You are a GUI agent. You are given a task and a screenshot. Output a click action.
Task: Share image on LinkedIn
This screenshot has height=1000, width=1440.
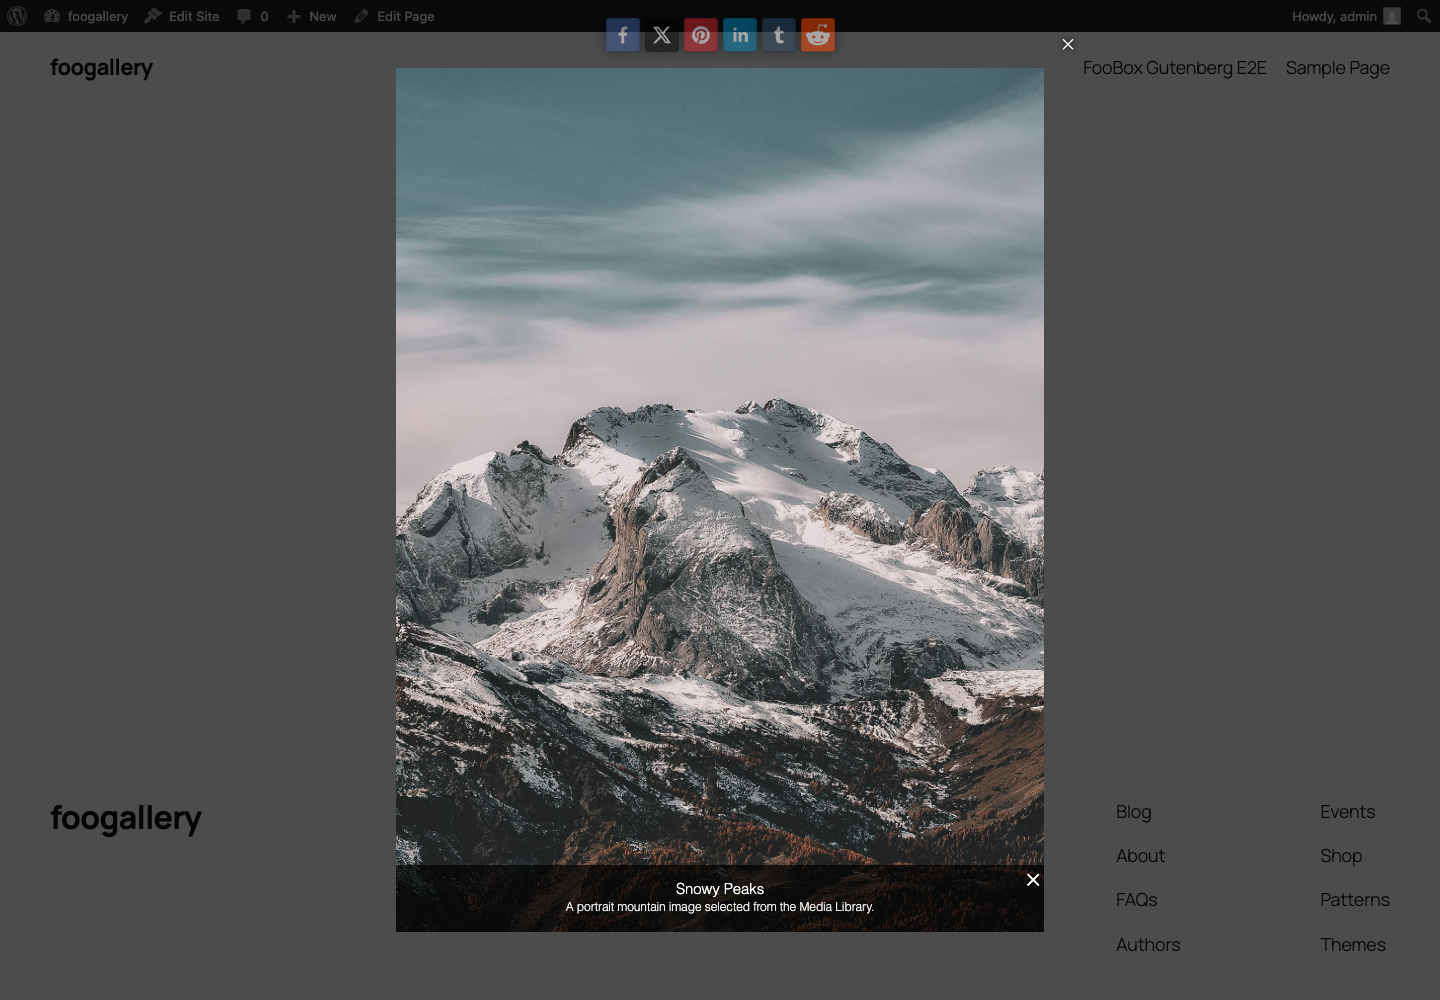tap(739, 35)
